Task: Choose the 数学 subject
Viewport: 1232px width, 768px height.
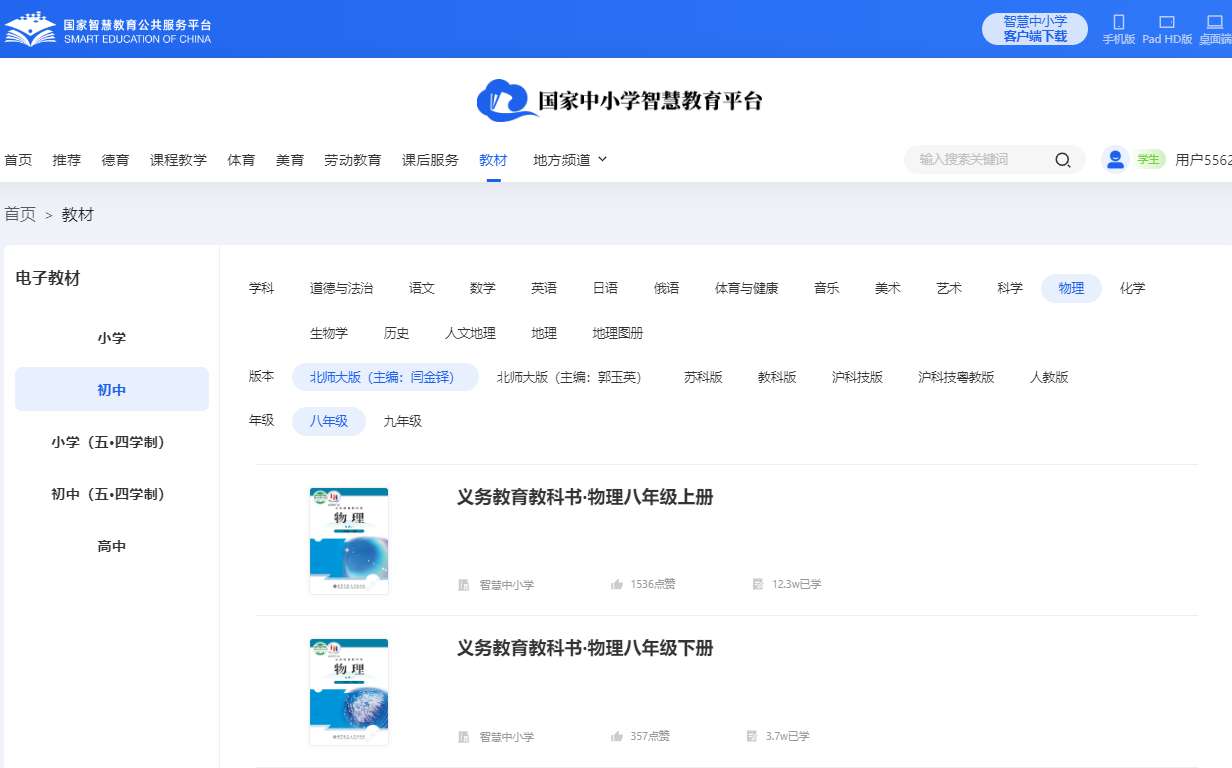Action: coord(483,288)
